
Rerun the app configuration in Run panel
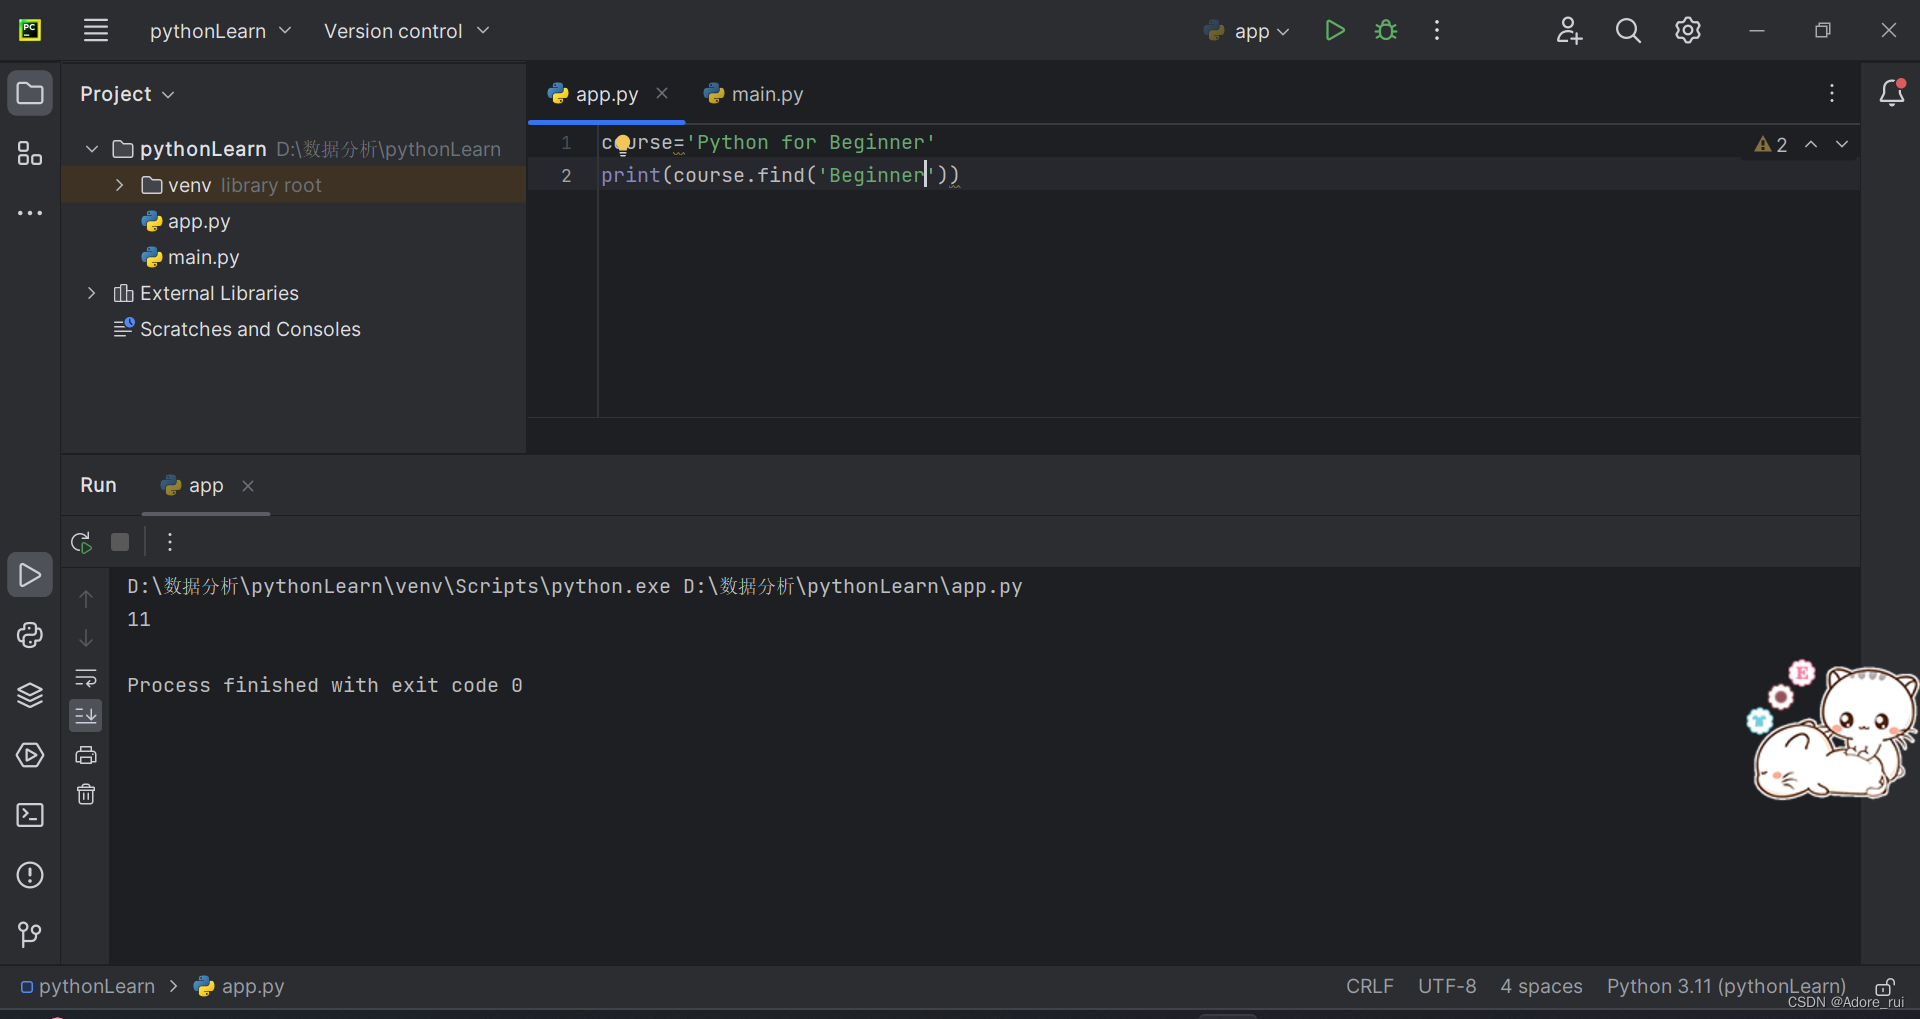click(80, 541)
